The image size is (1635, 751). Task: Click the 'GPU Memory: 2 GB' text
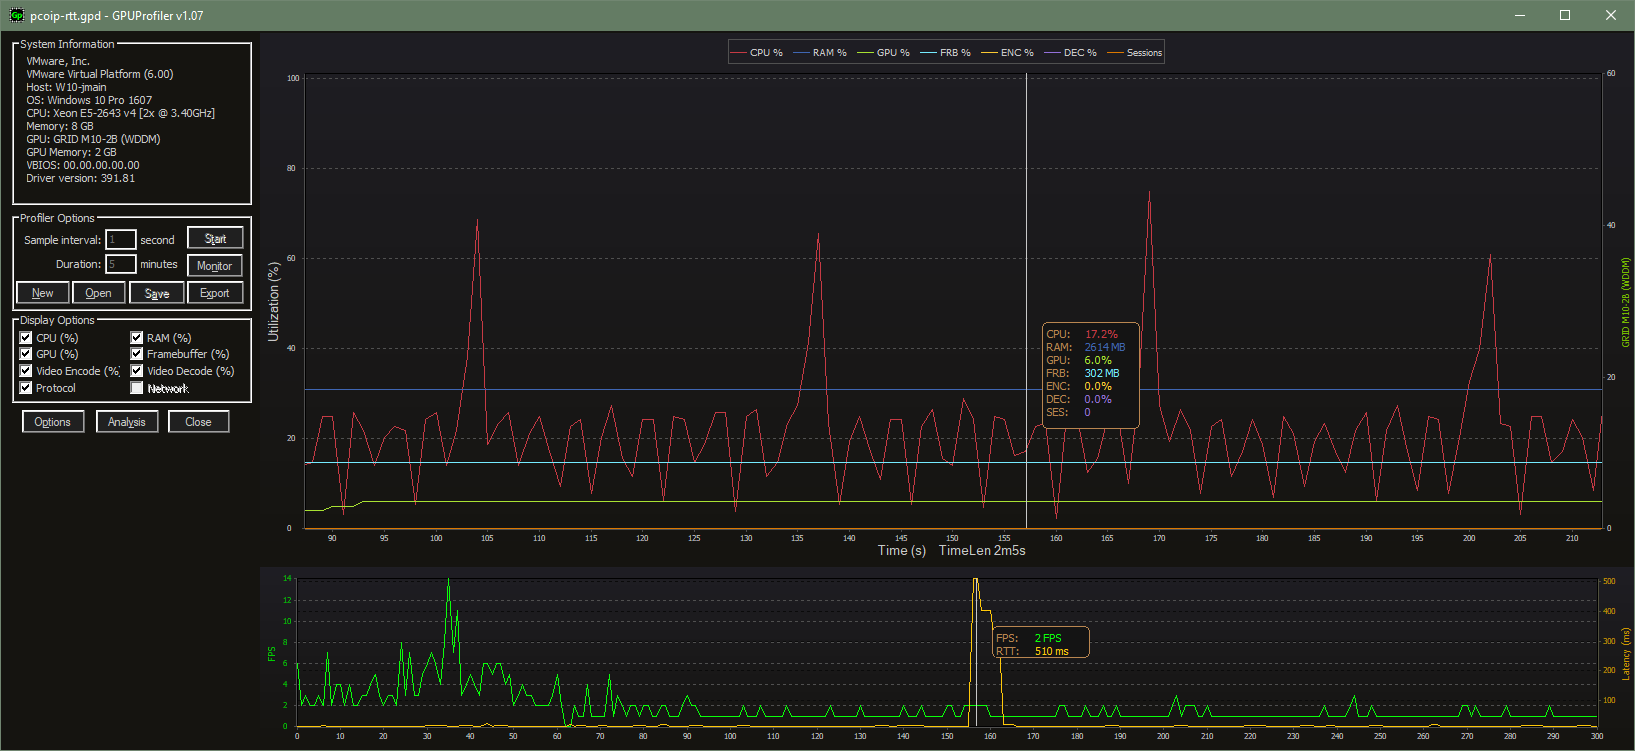coord(71,152)
